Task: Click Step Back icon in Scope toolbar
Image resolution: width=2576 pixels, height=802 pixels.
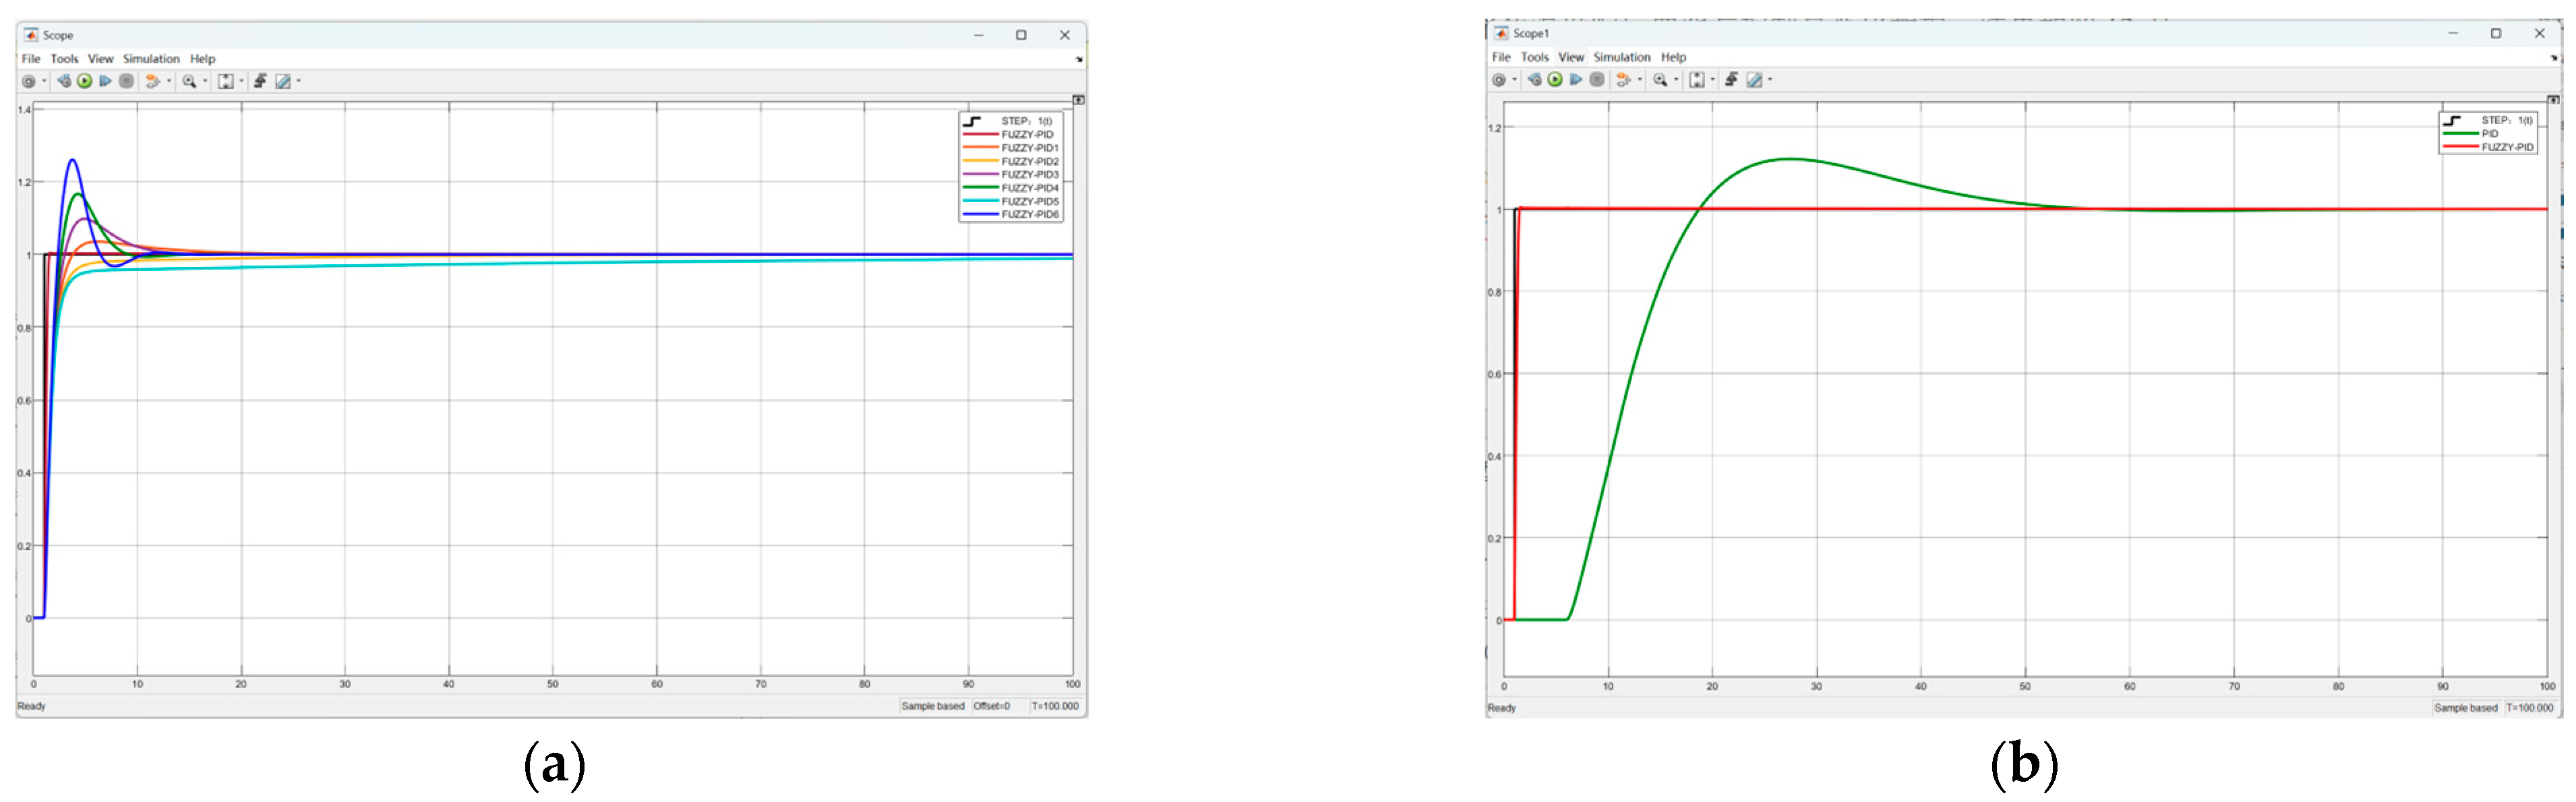Action: pos(65,81)
